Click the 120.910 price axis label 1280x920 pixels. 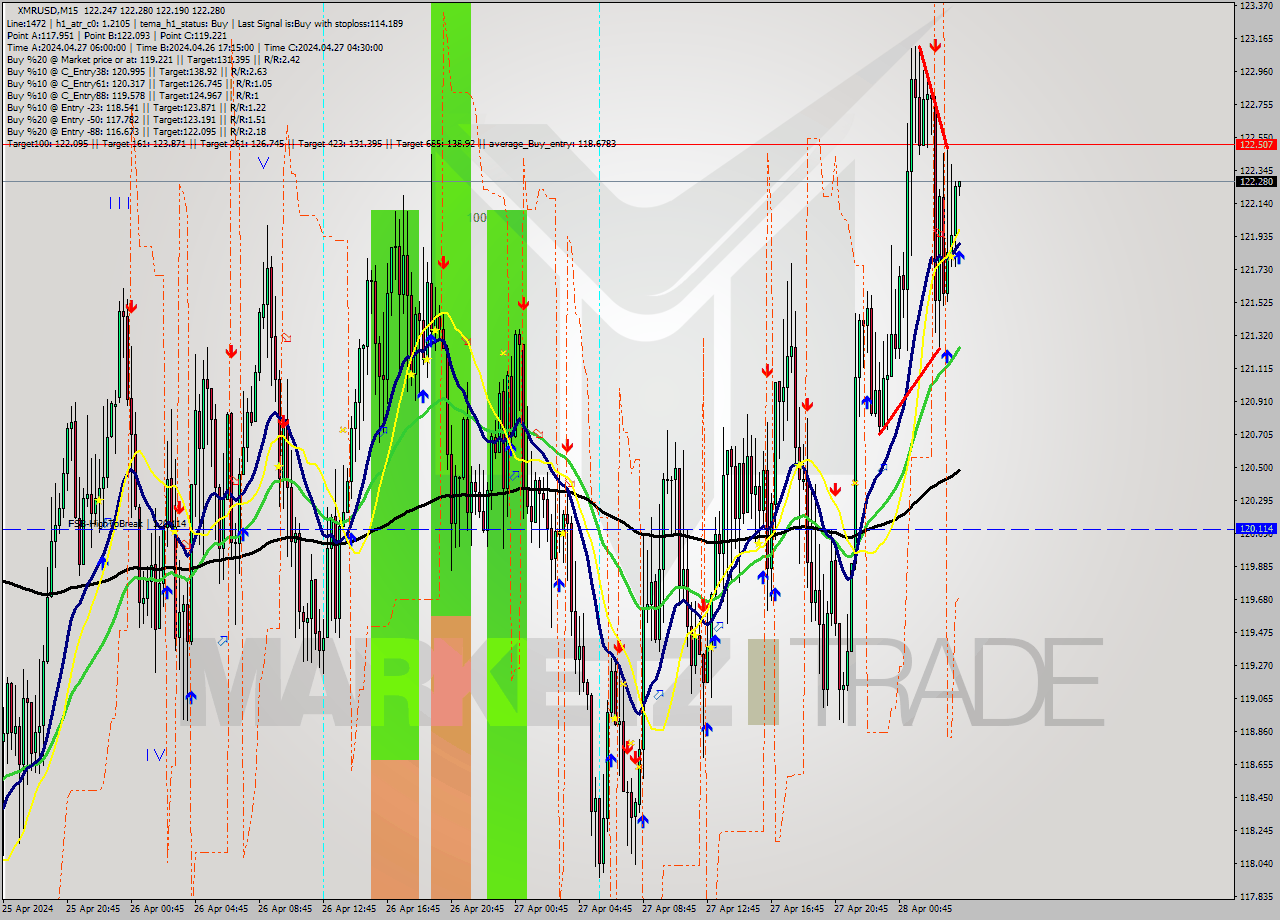coord(1256,401)
